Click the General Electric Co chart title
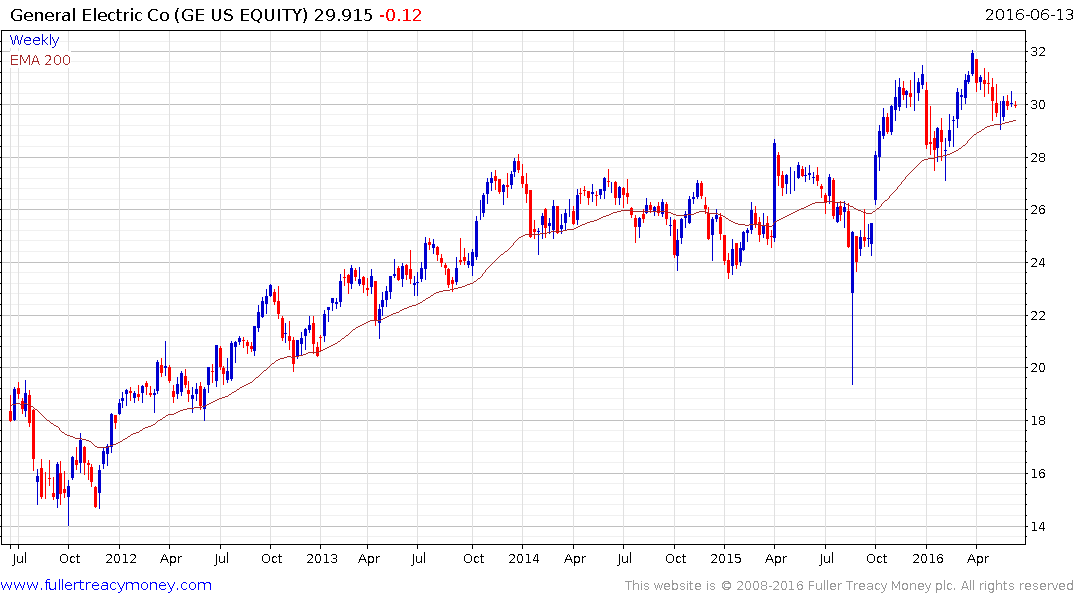The width and height of the screenshot is (1075, 600). (x=158, y=14)
